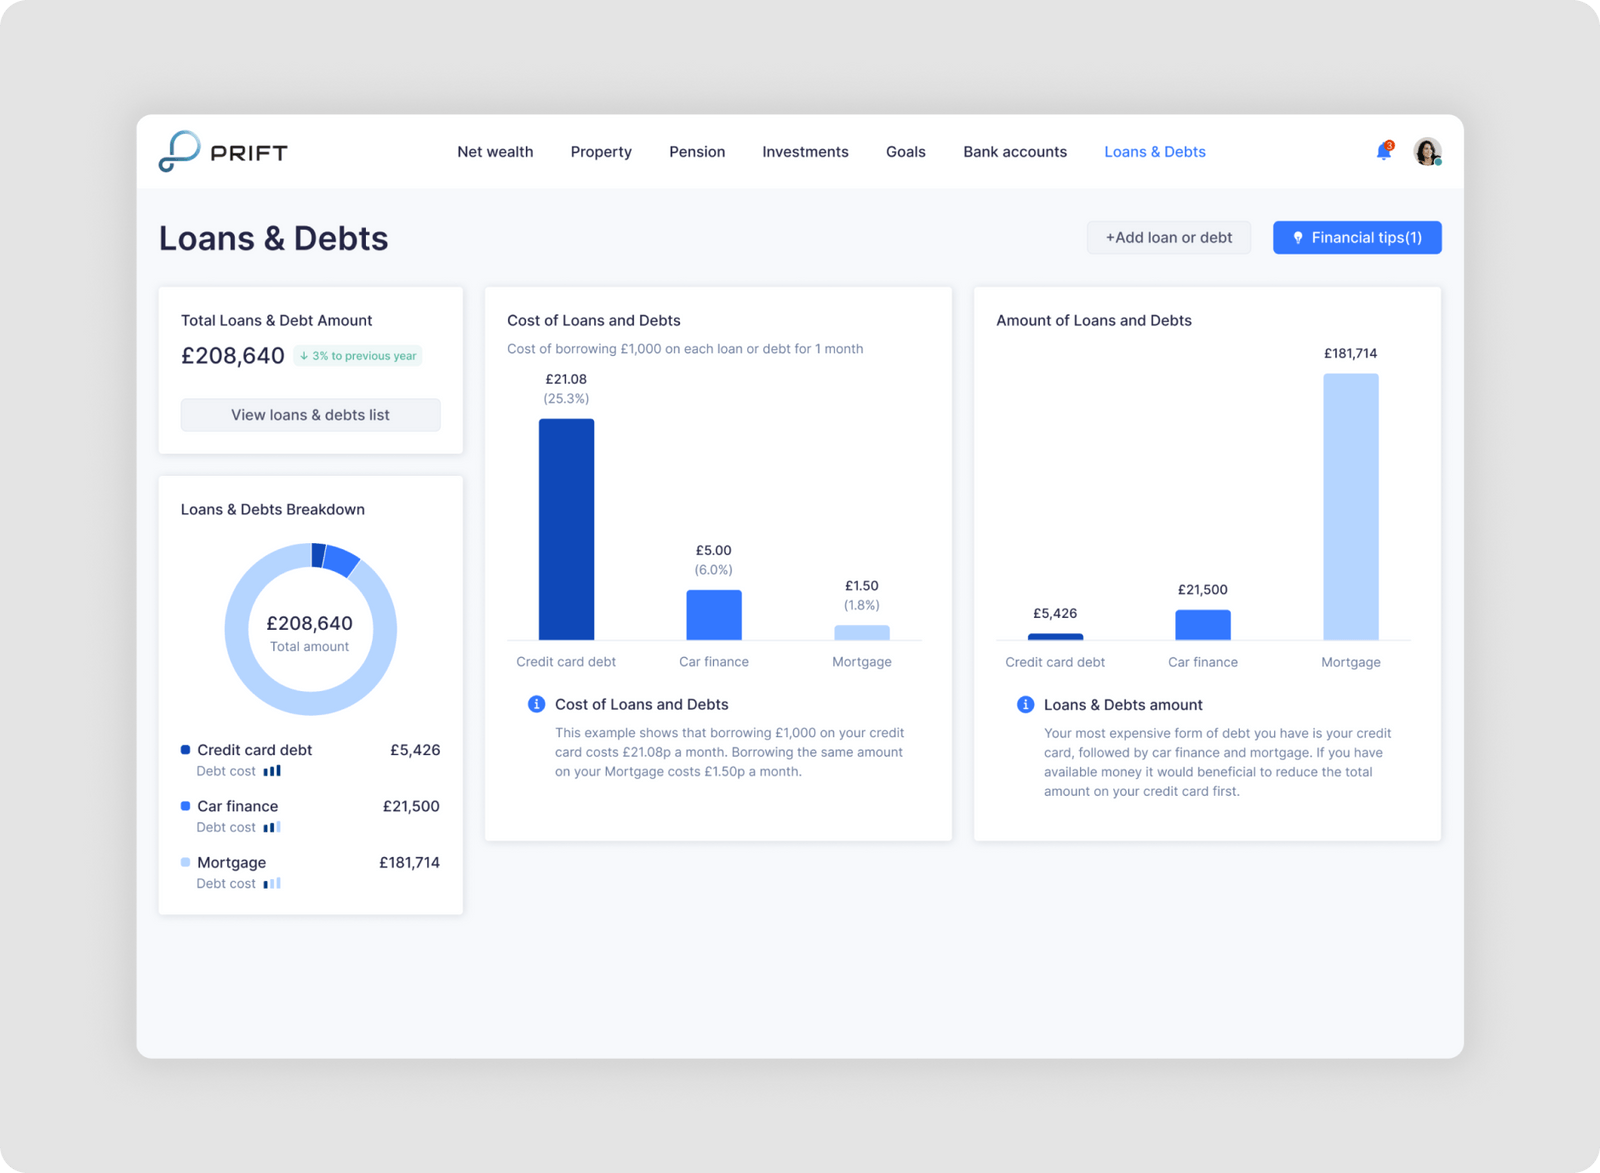Click the lightbulb icon on Financial tips button
Viewport: 1600px width, 1173px height.
pos(1299,237)
